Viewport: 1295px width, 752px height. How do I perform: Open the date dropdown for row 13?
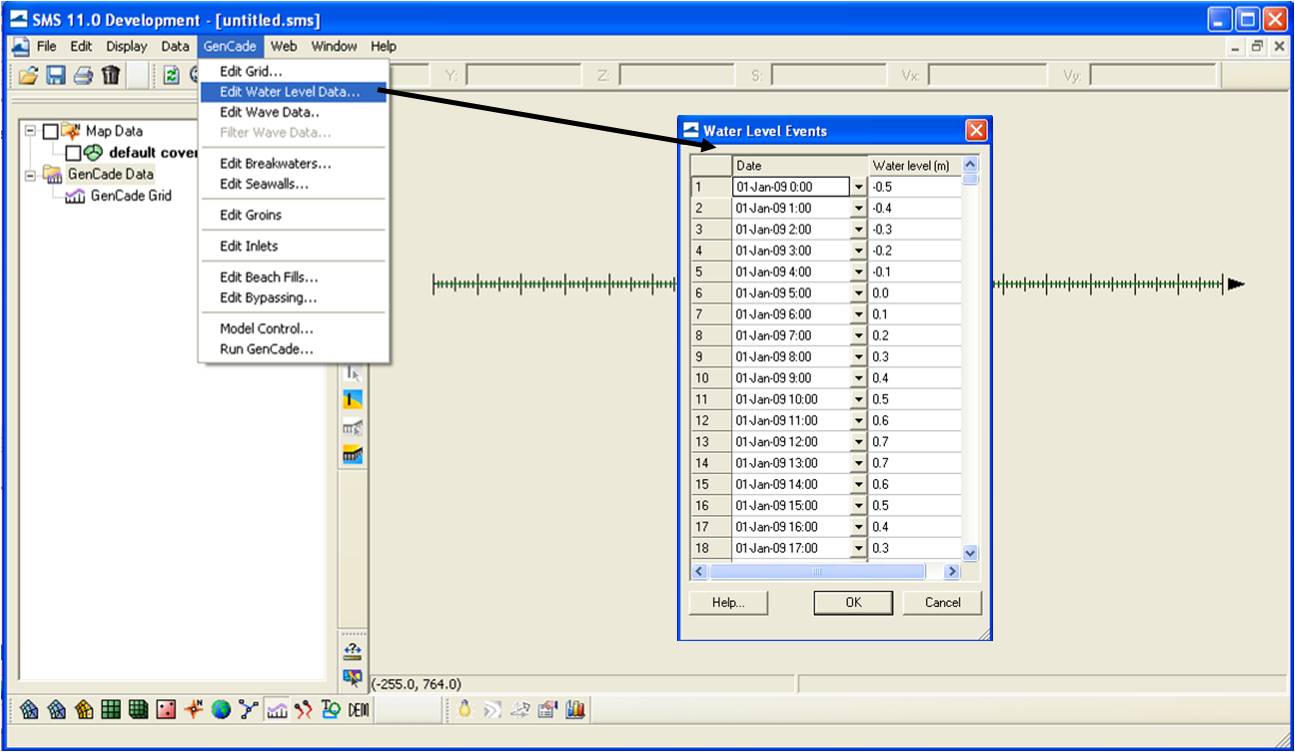coord(858,442)
